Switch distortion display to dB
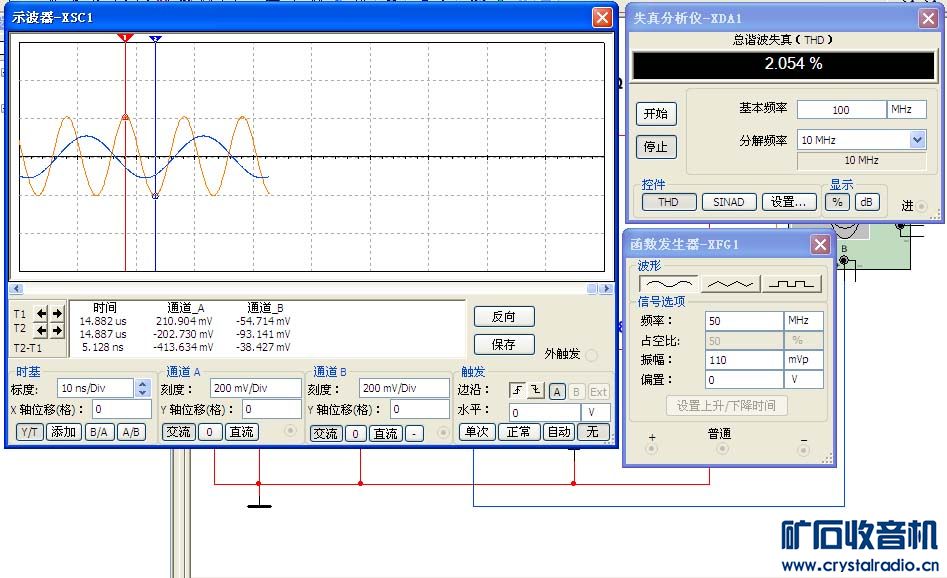 866,202
